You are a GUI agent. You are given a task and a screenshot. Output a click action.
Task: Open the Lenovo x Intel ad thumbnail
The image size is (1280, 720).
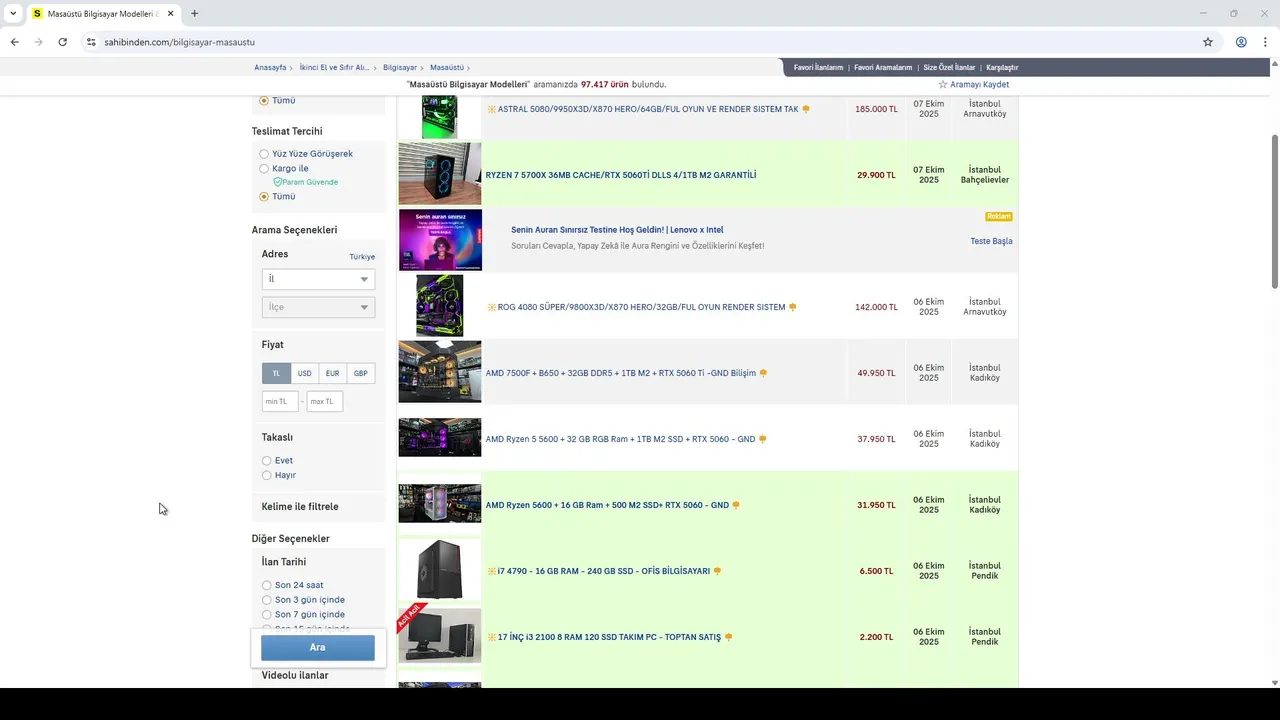point(440,240)
